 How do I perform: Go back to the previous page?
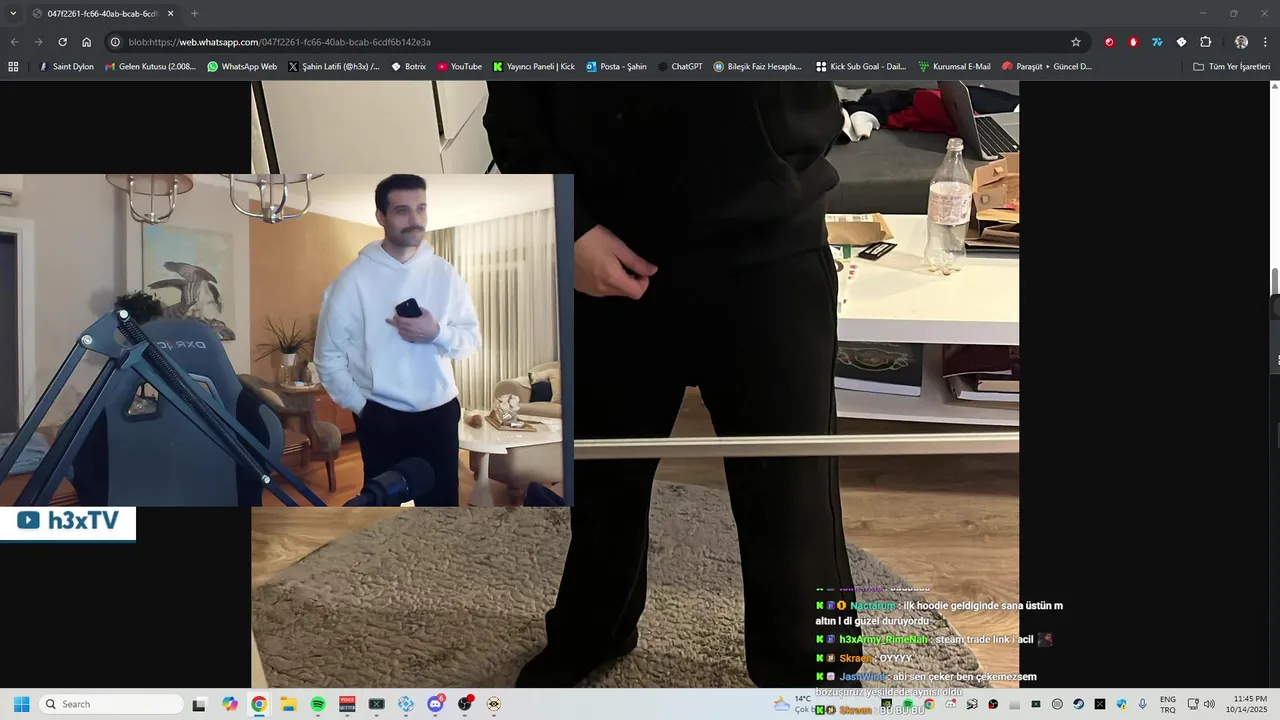tap(14, 42)
